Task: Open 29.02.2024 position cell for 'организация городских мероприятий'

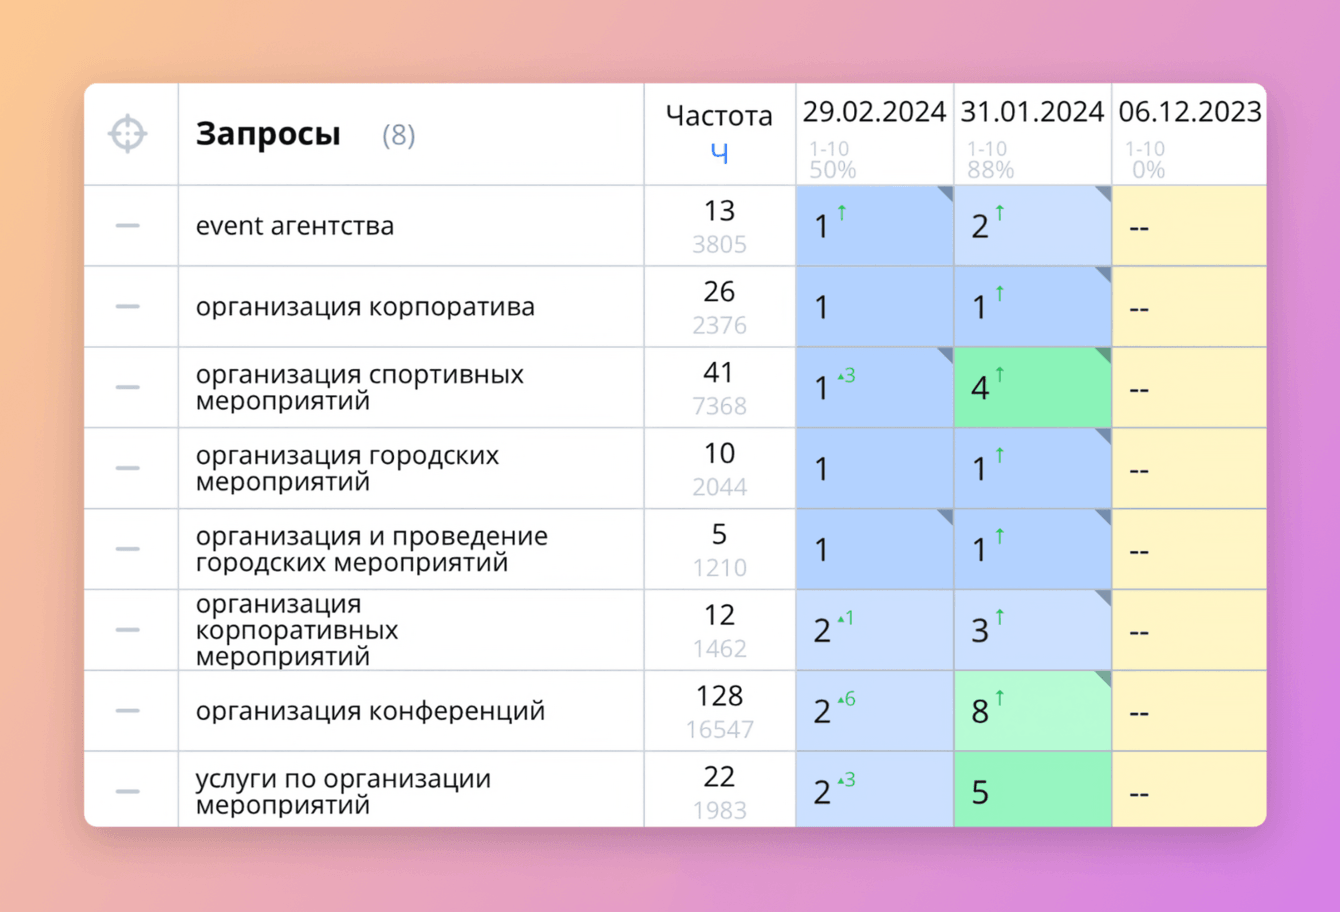Action: click(875, 468)
